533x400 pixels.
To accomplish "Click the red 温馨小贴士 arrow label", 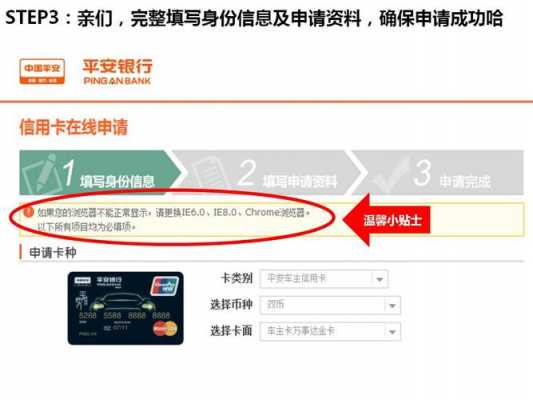I will click(387, 220).
